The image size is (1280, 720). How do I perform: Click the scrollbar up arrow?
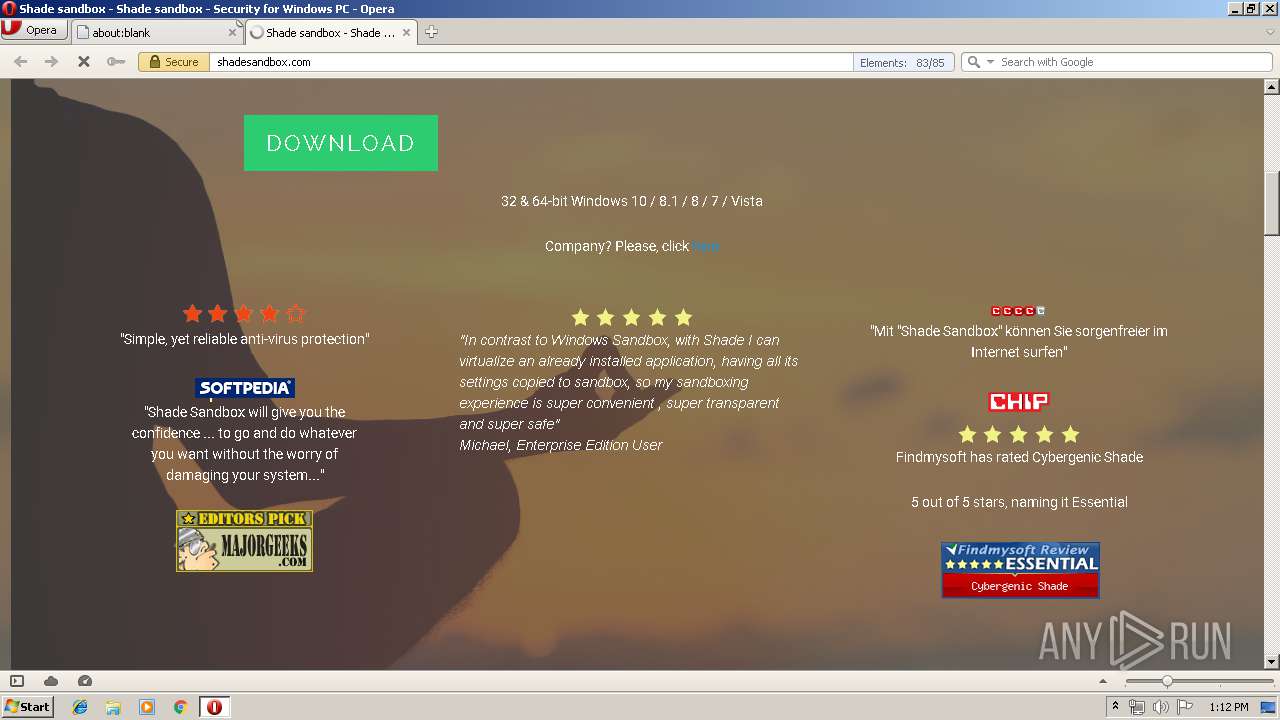coord(1272,87)
